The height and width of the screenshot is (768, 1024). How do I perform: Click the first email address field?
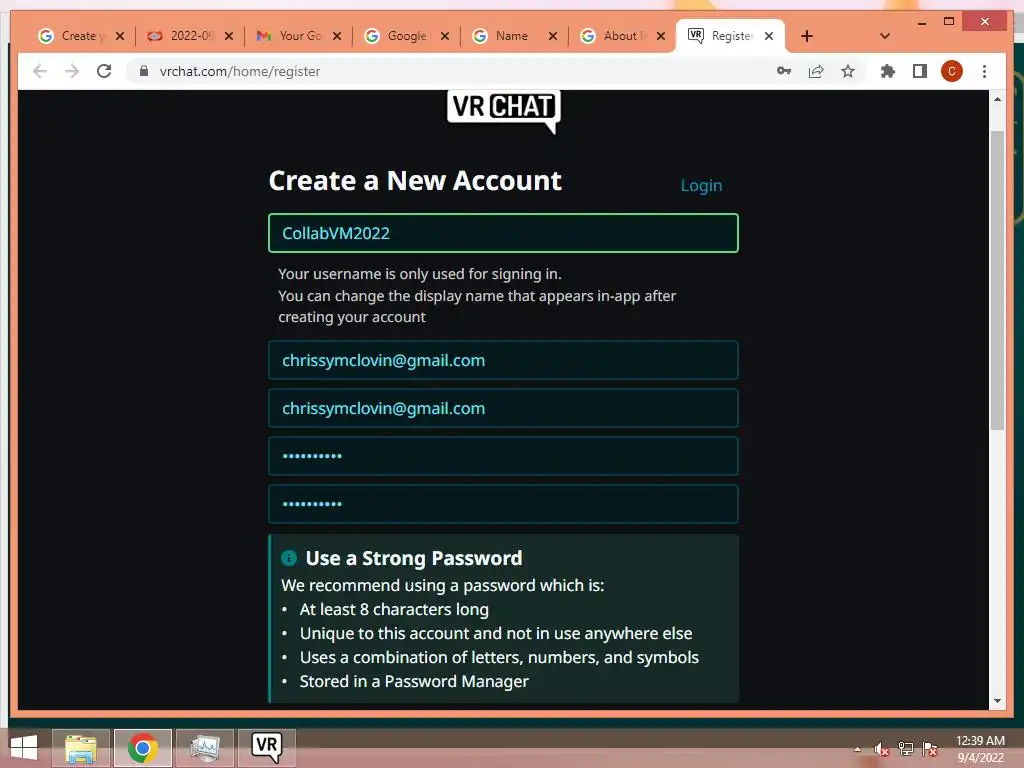point(503,360)
